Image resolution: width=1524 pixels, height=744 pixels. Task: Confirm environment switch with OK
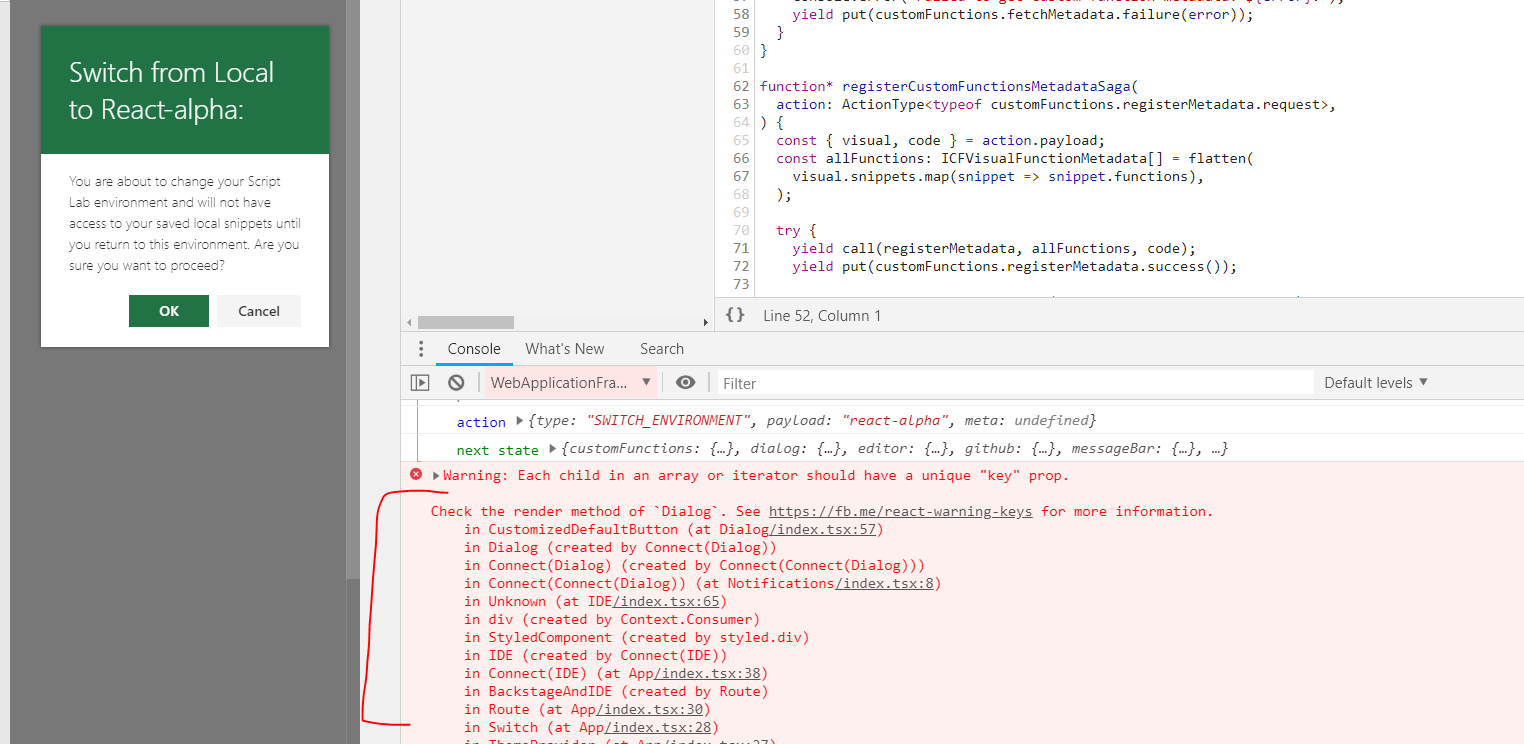(168, 310)
